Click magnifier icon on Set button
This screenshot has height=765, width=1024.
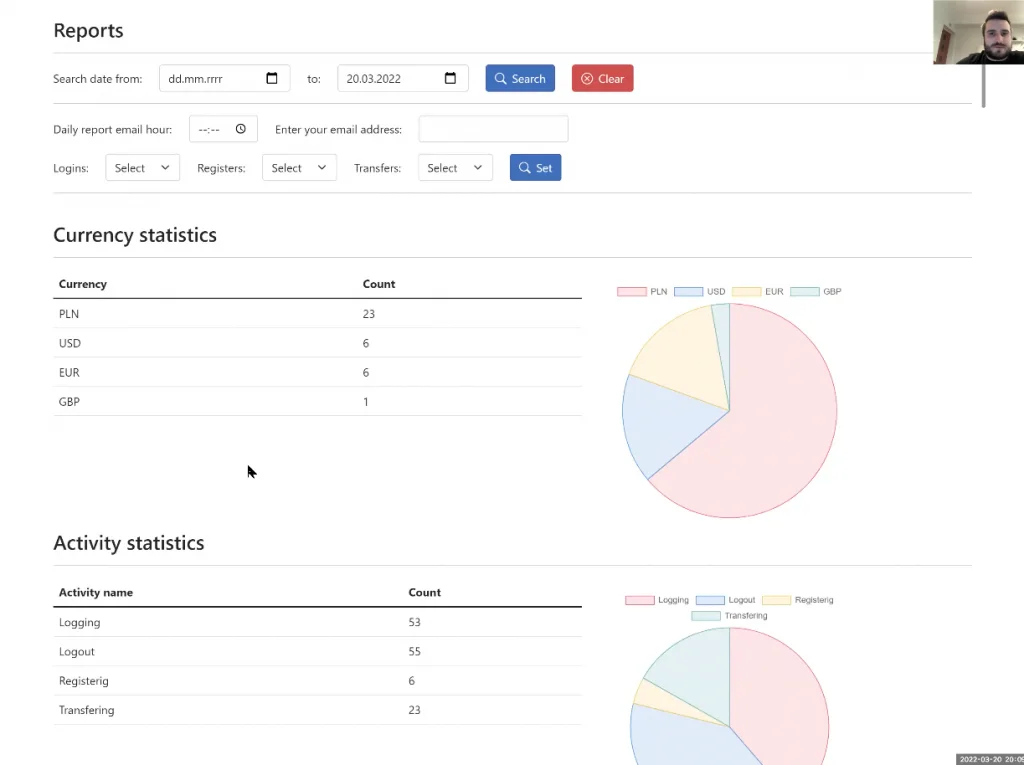click(524, 168)
